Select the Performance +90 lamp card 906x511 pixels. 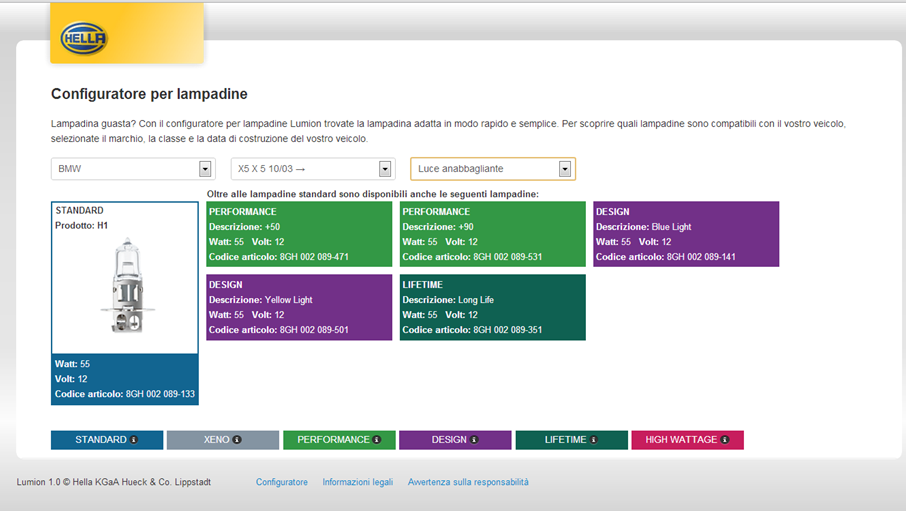point(492,234)
